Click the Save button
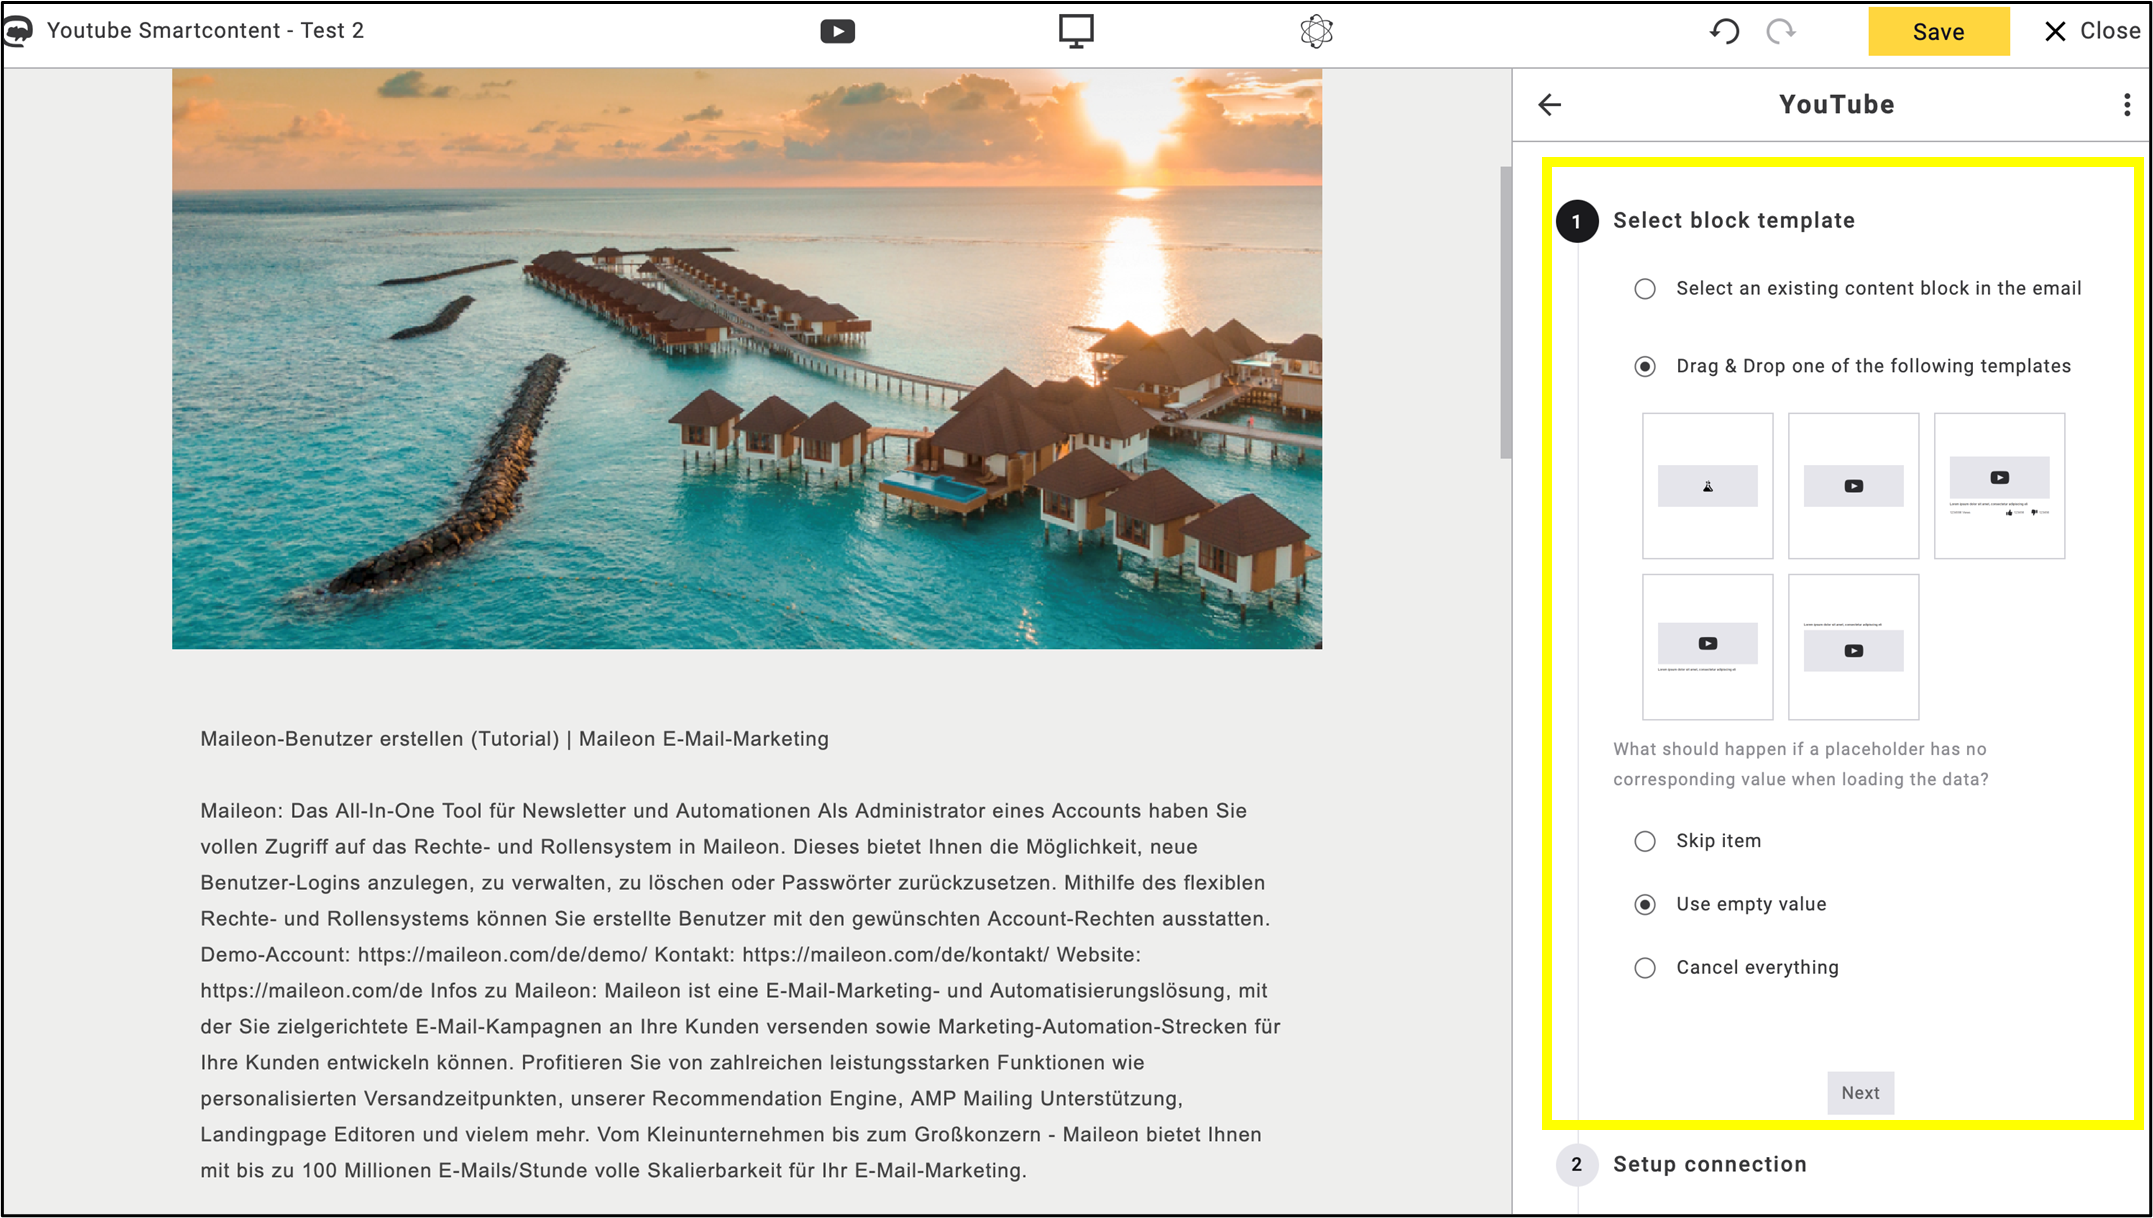 coord(1938,31)
